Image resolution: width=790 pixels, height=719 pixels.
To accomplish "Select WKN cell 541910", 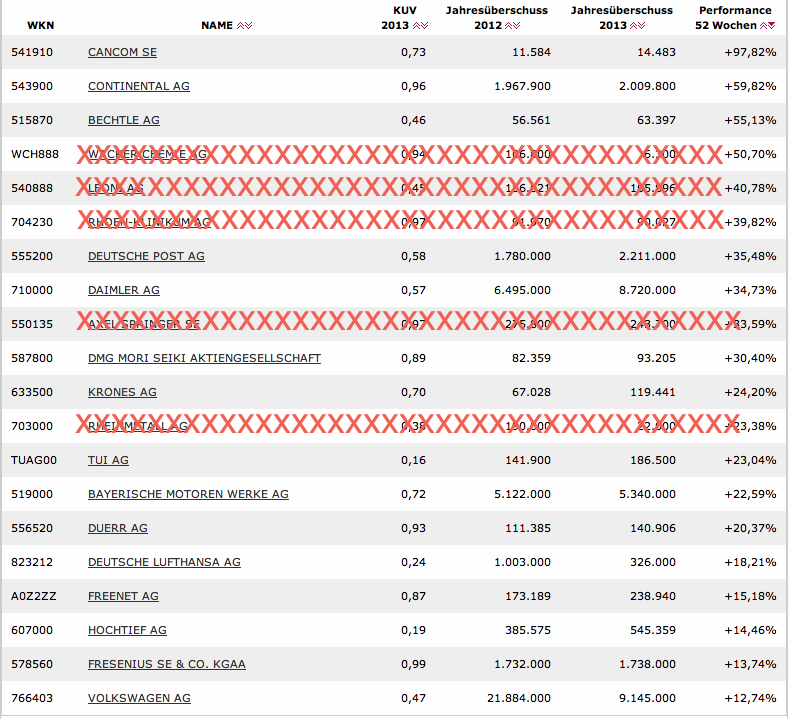I will (x=32, y=52).
